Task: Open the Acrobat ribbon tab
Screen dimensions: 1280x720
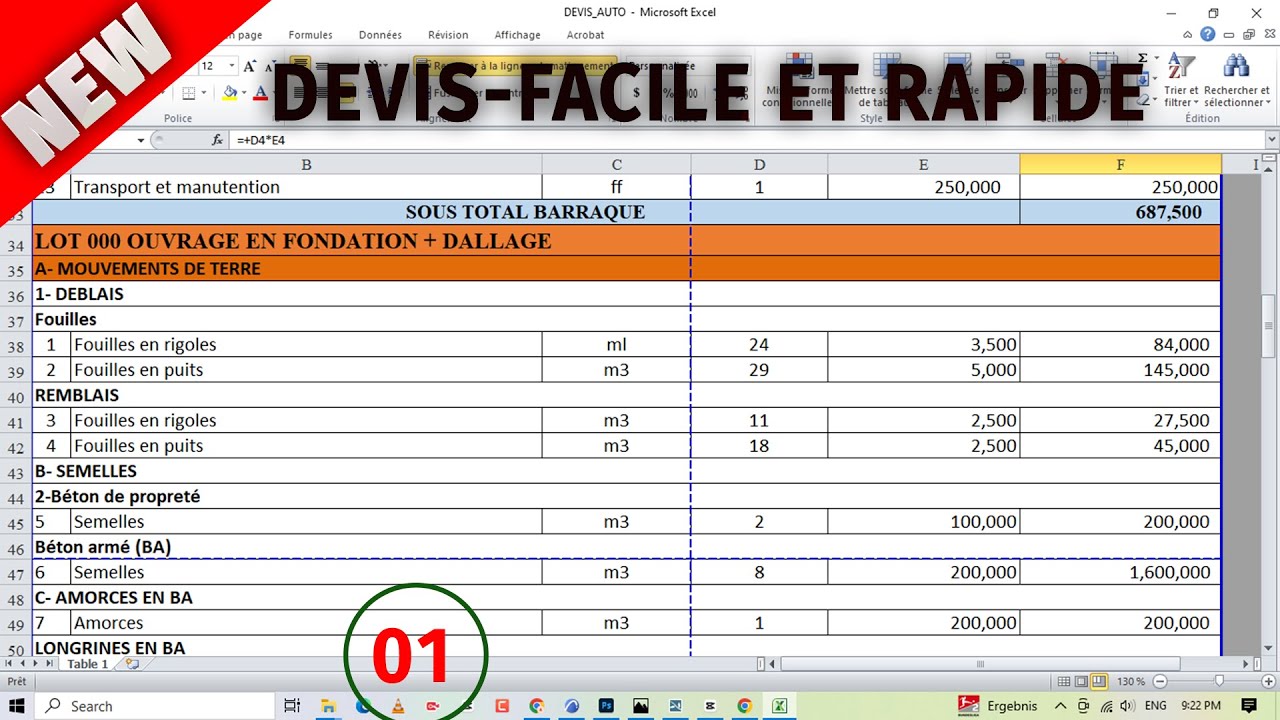Action: coord(585,35)
